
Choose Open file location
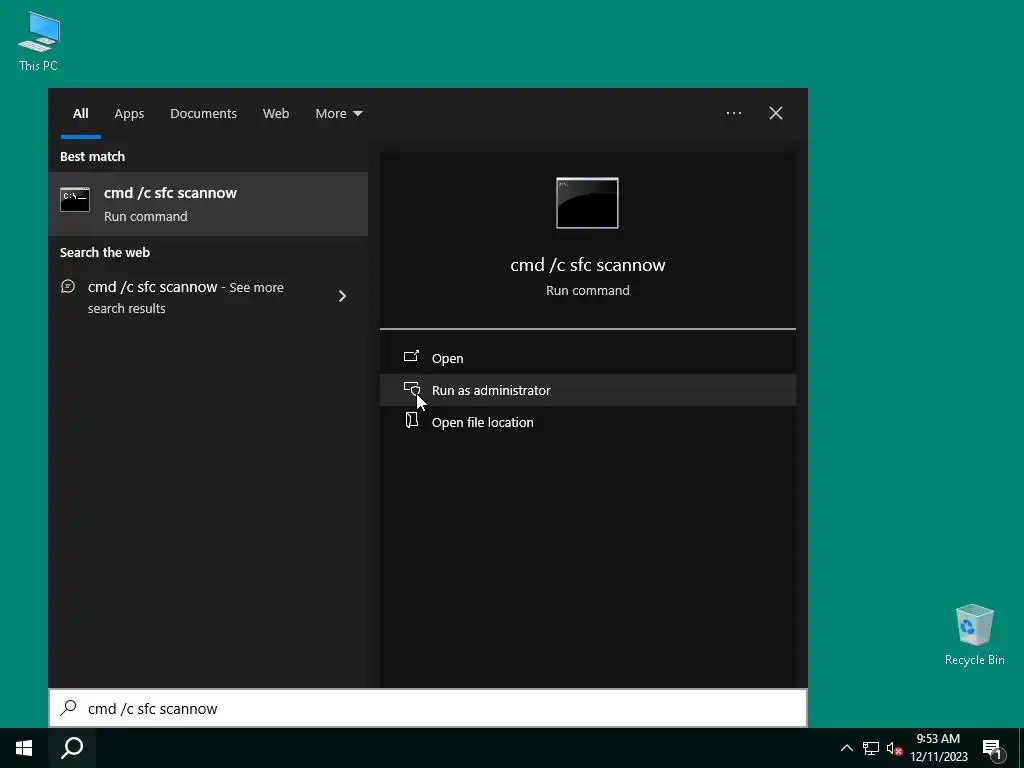[x=588, y=422]
